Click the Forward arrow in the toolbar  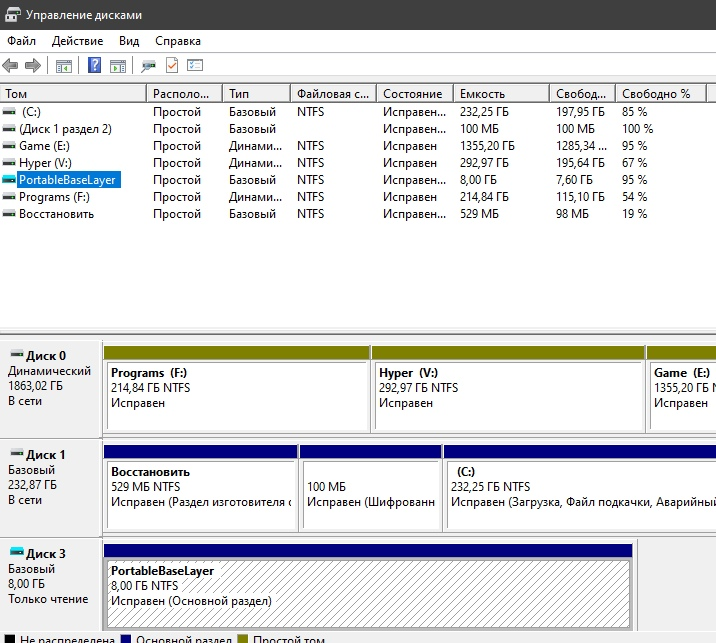[32, 65]
